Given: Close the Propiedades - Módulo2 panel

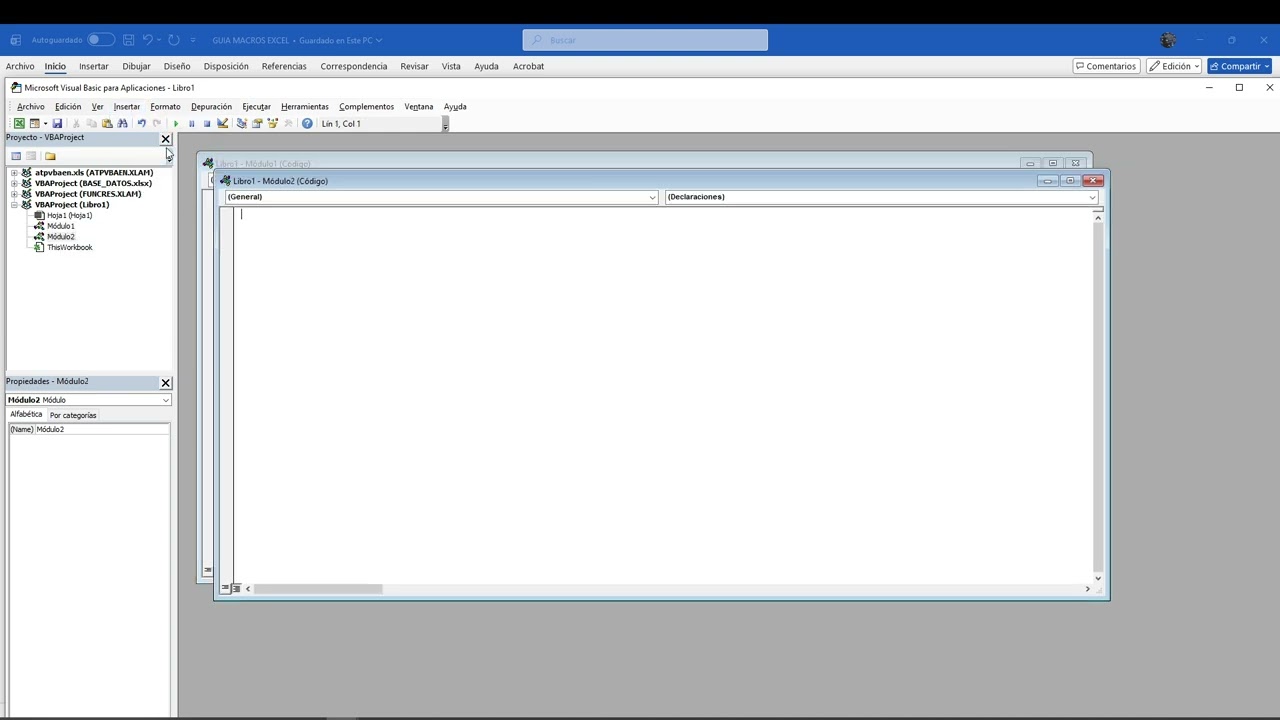Looking at the screenshot, I should (166, 383).
